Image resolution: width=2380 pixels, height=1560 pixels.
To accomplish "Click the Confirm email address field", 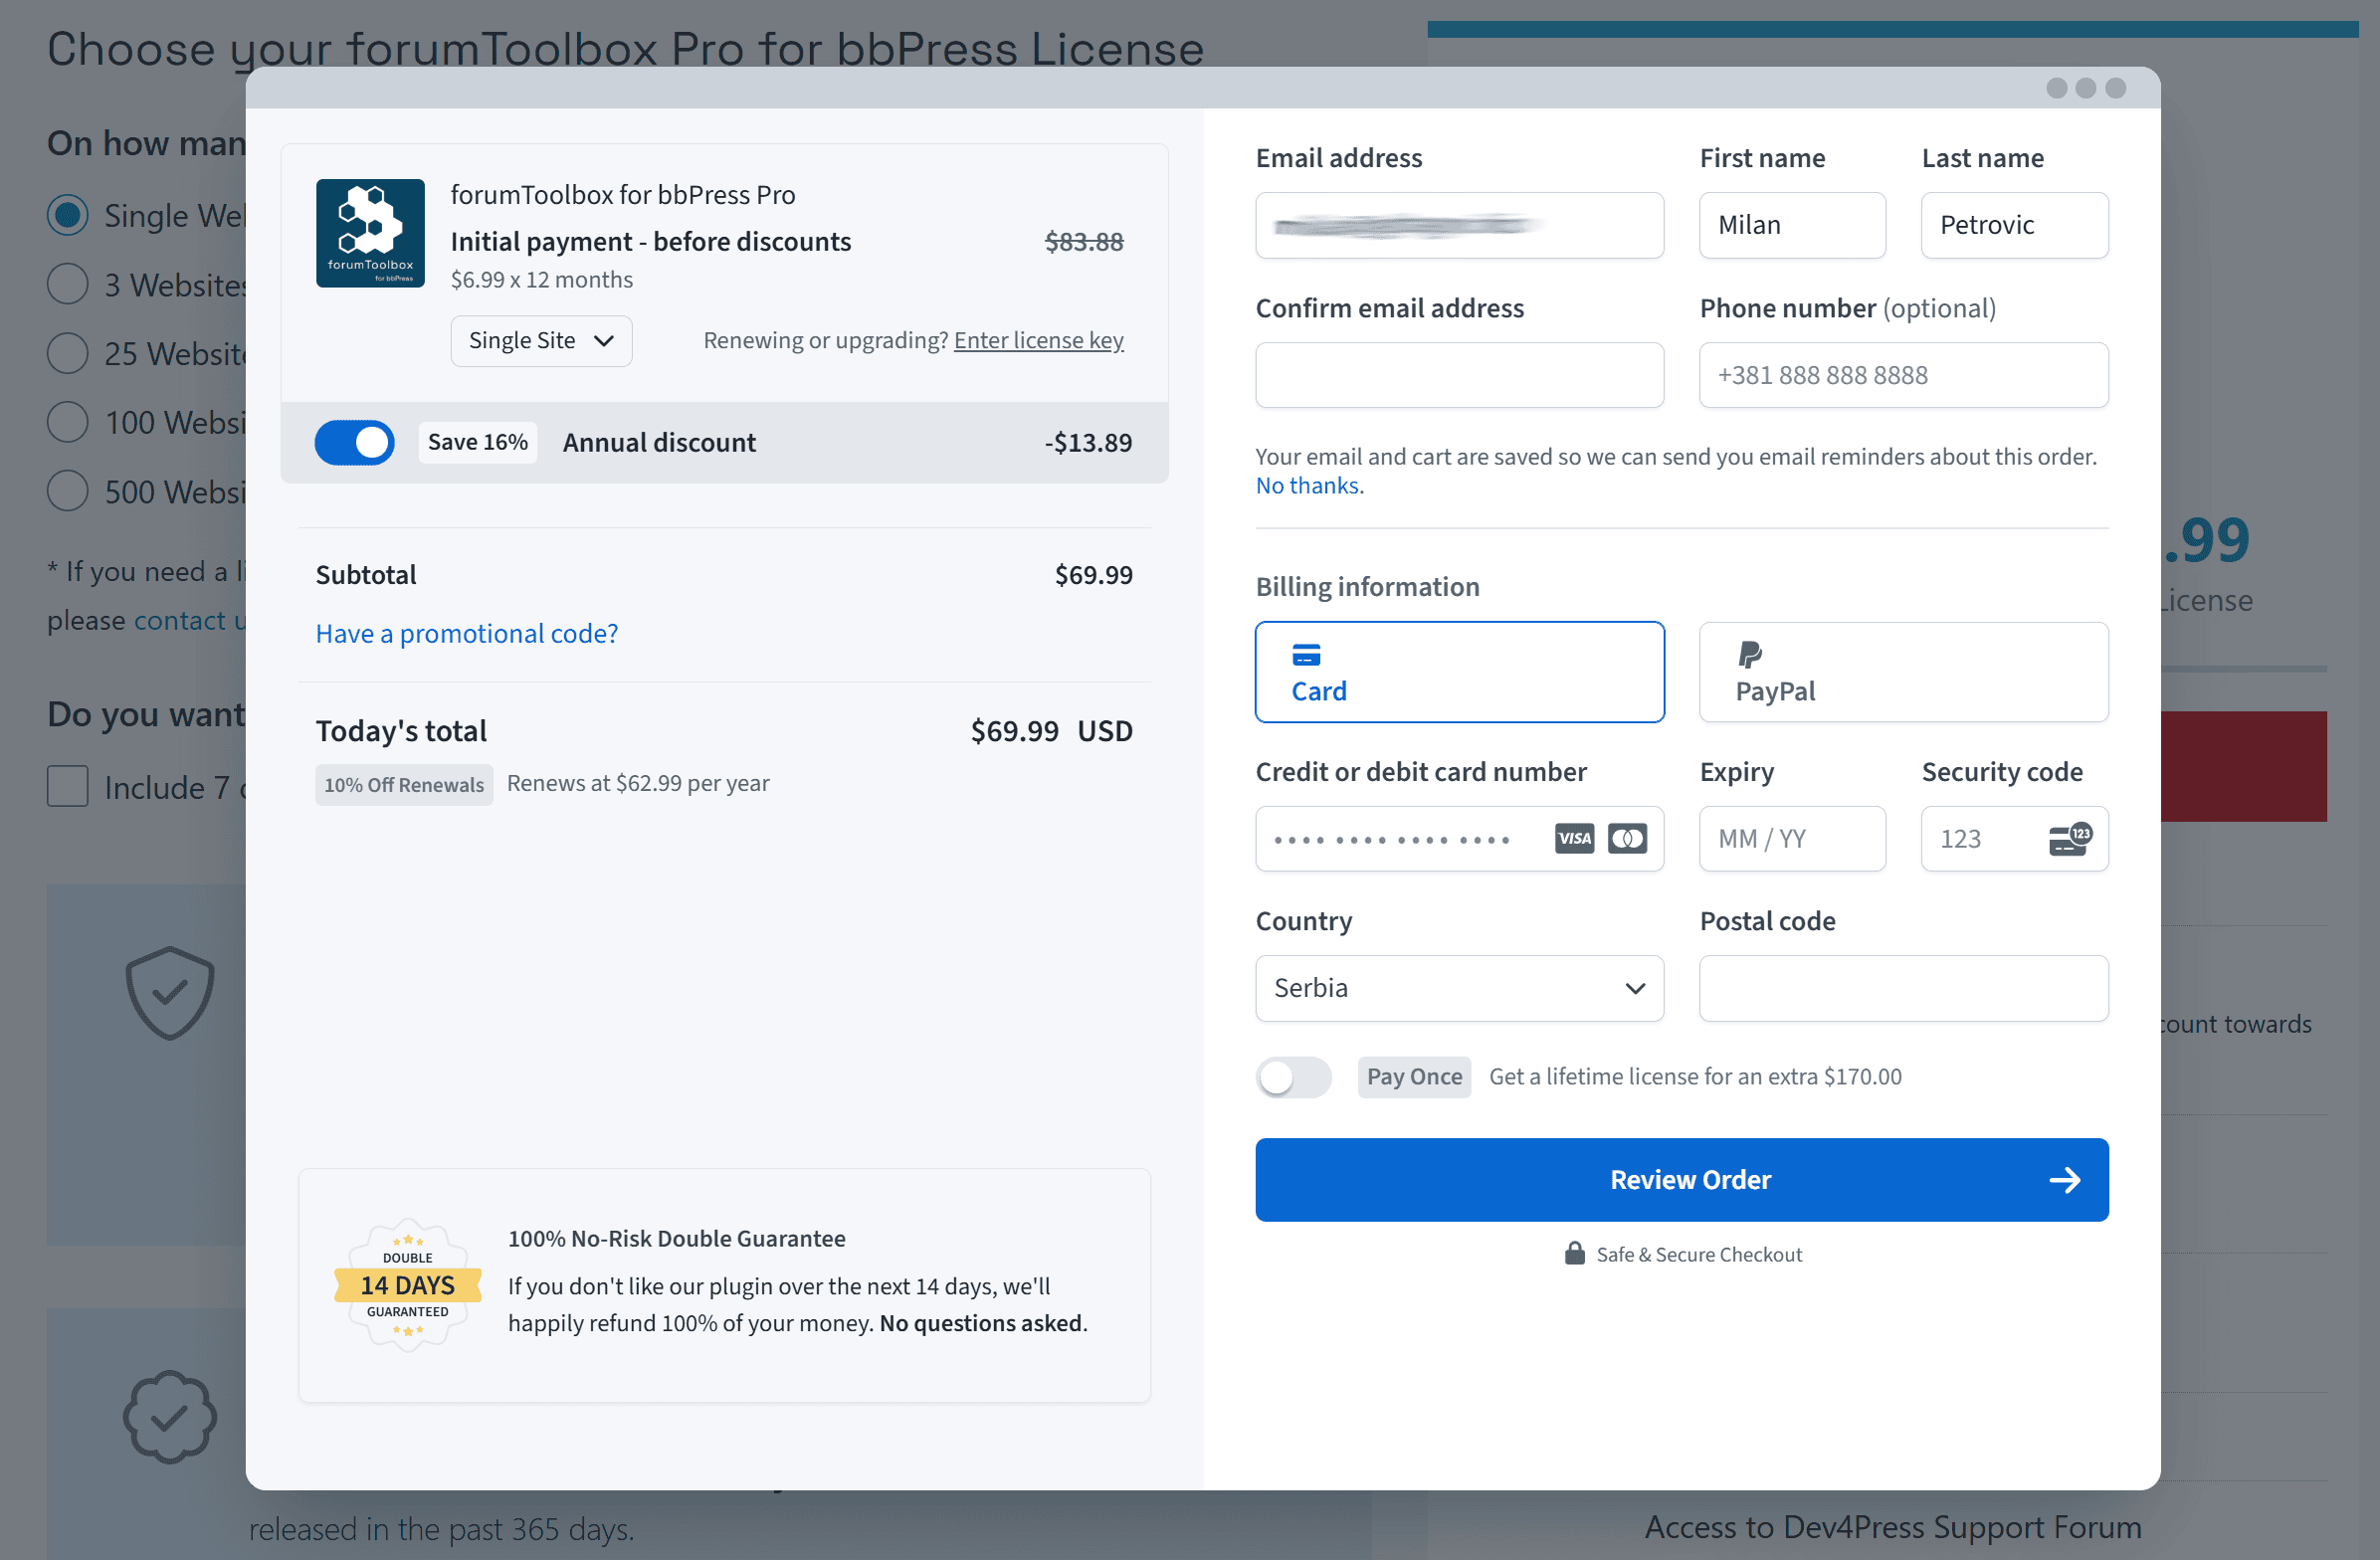I will click(x=1459, y=375).
